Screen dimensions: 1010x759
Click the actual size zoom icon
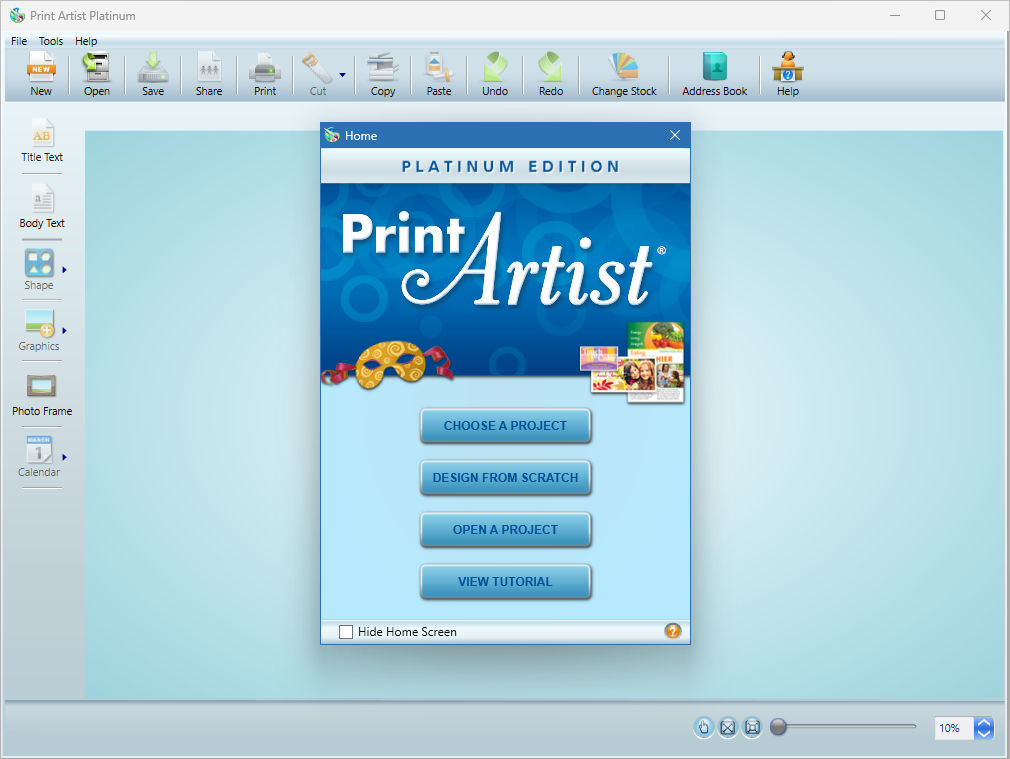[x=752, y=727]
